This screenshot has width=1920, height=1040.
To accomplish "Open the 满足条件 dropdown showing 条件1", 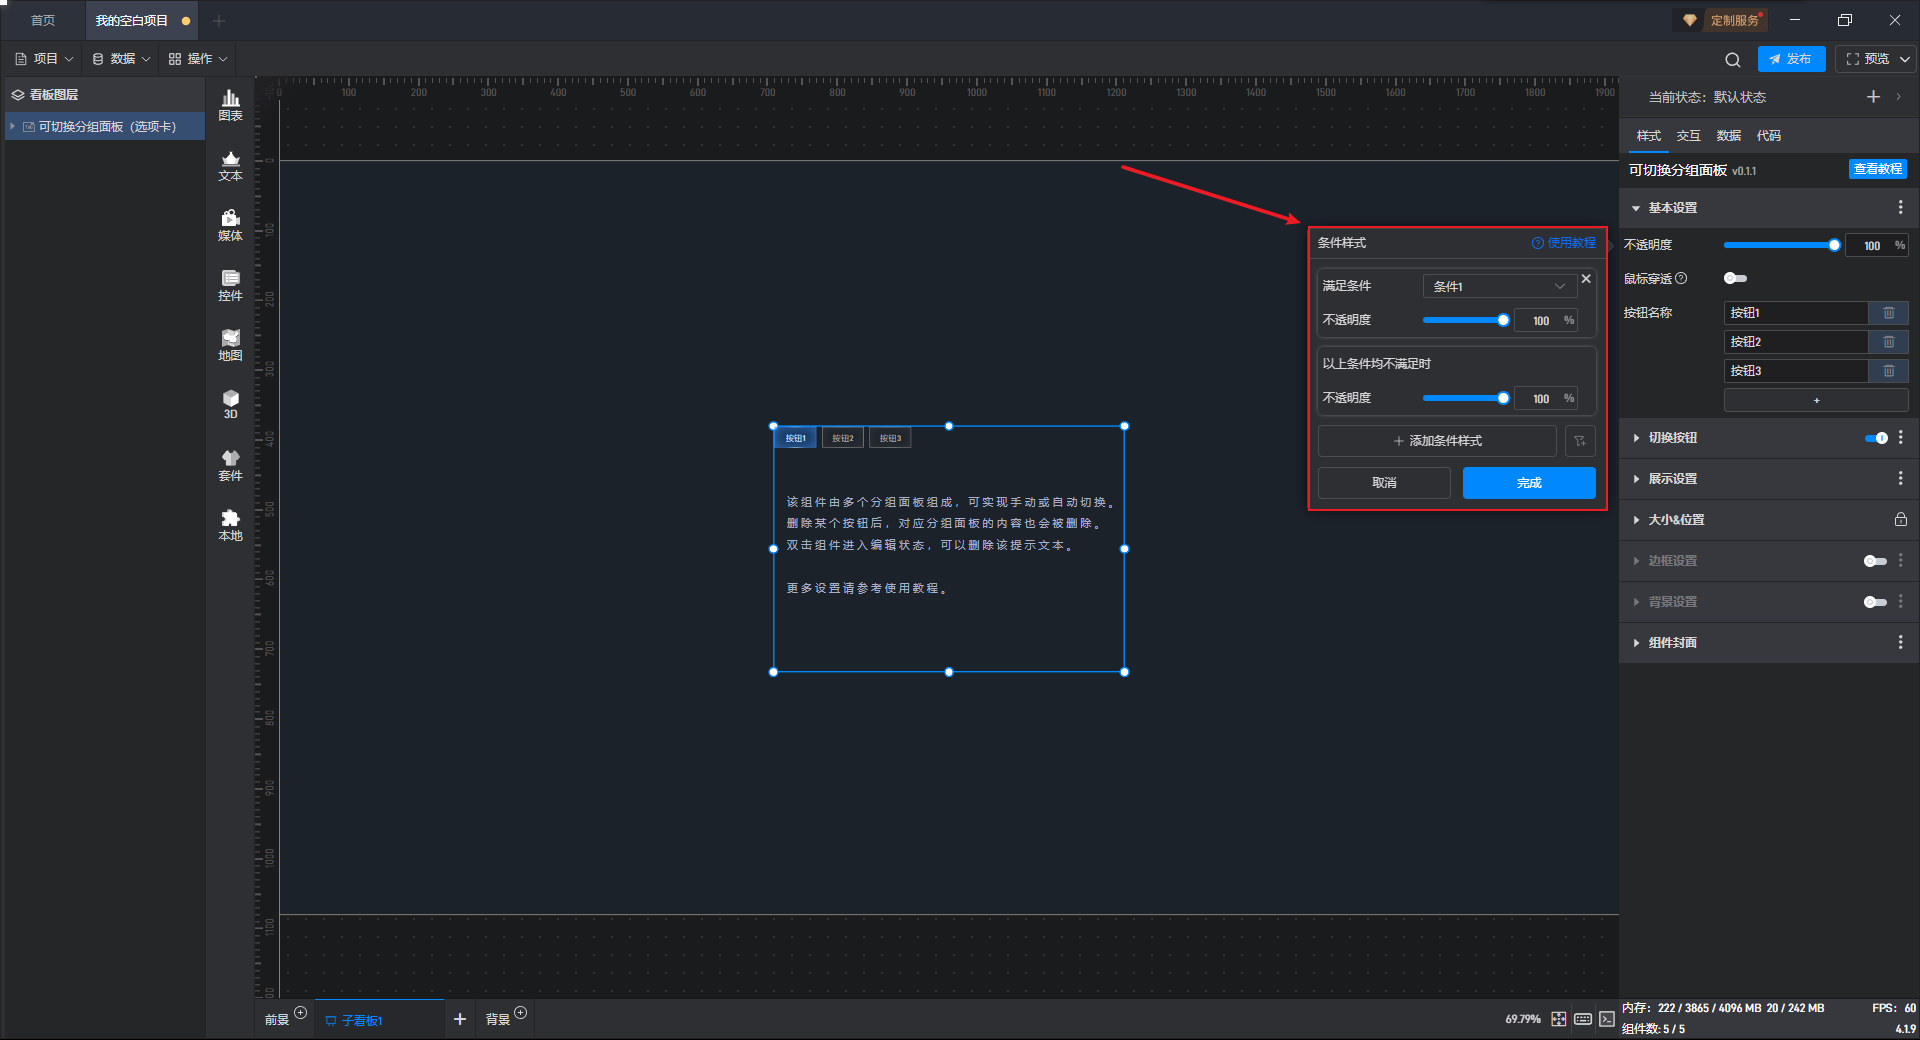I will click(x=1498, y=287).
